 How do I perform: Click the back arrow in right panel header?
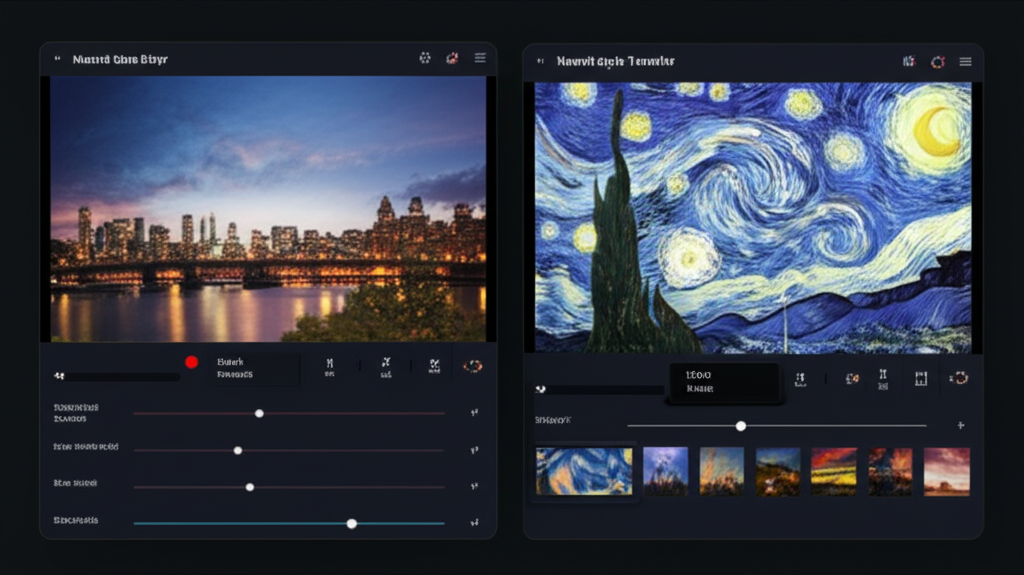(x=540, y=61)
